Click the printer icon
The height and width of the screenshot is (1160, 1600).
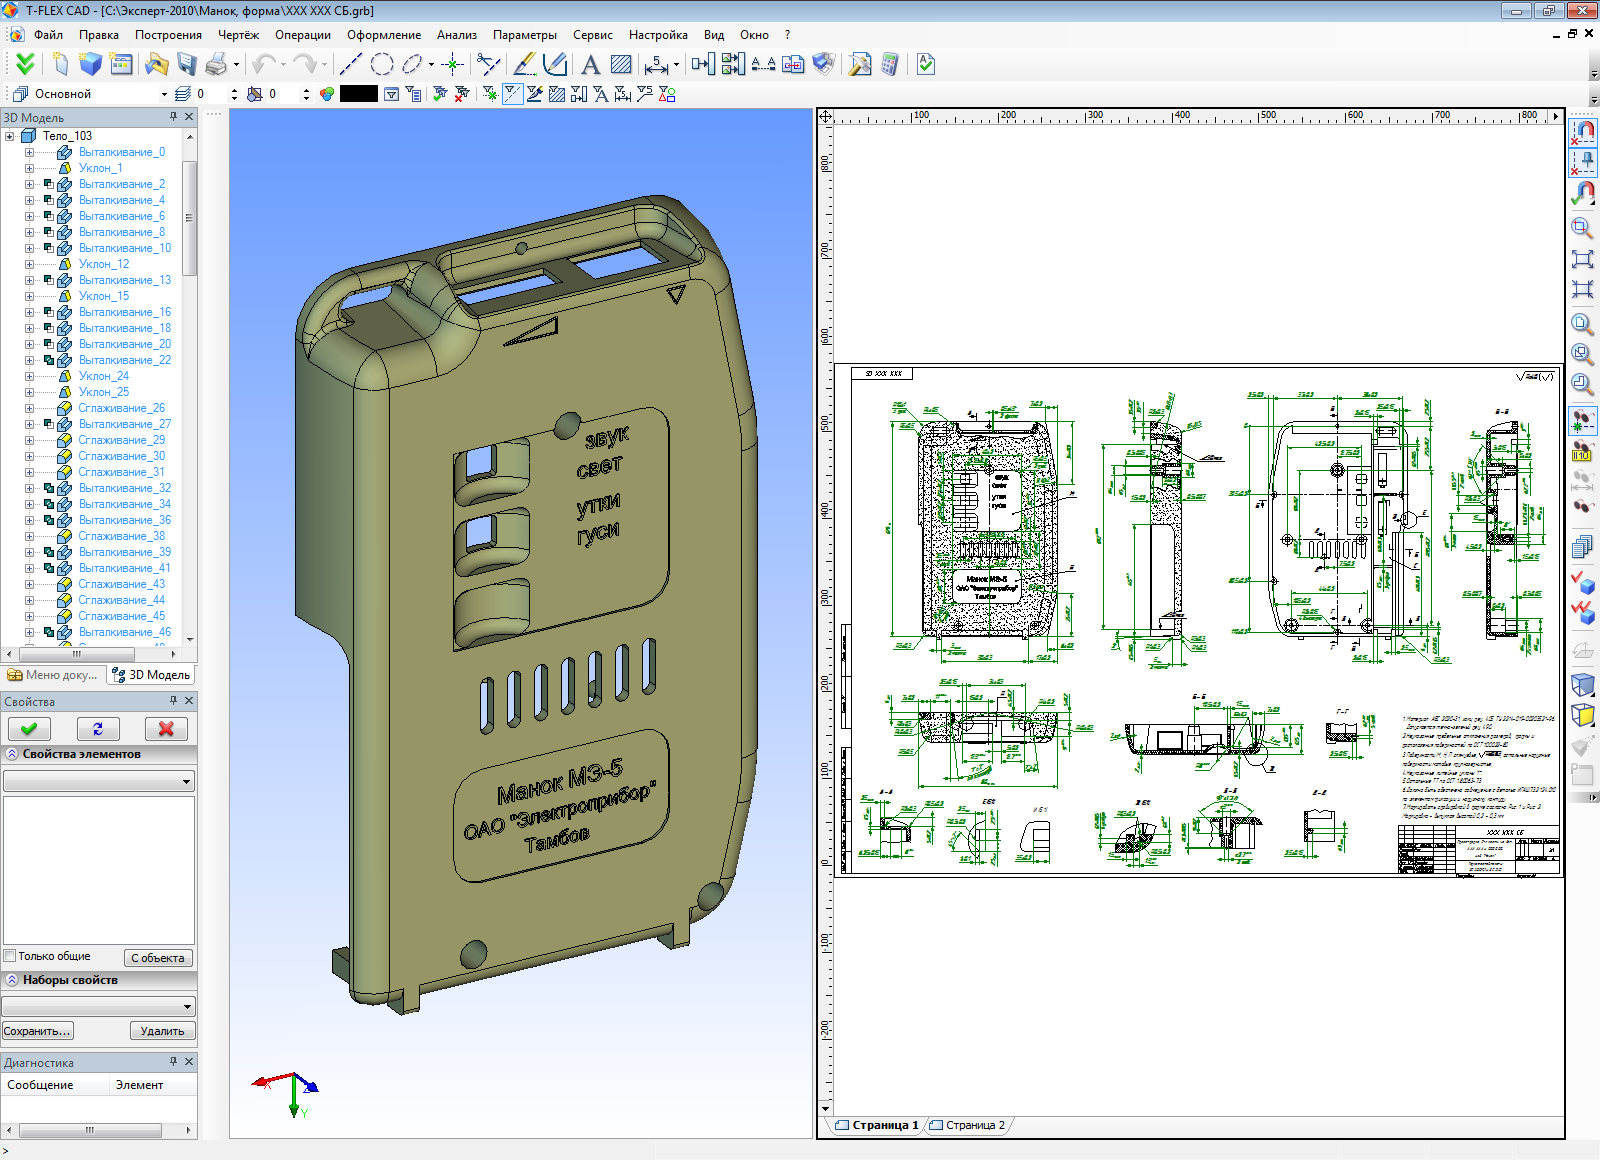pyautogui.click(x=215, y=65)
